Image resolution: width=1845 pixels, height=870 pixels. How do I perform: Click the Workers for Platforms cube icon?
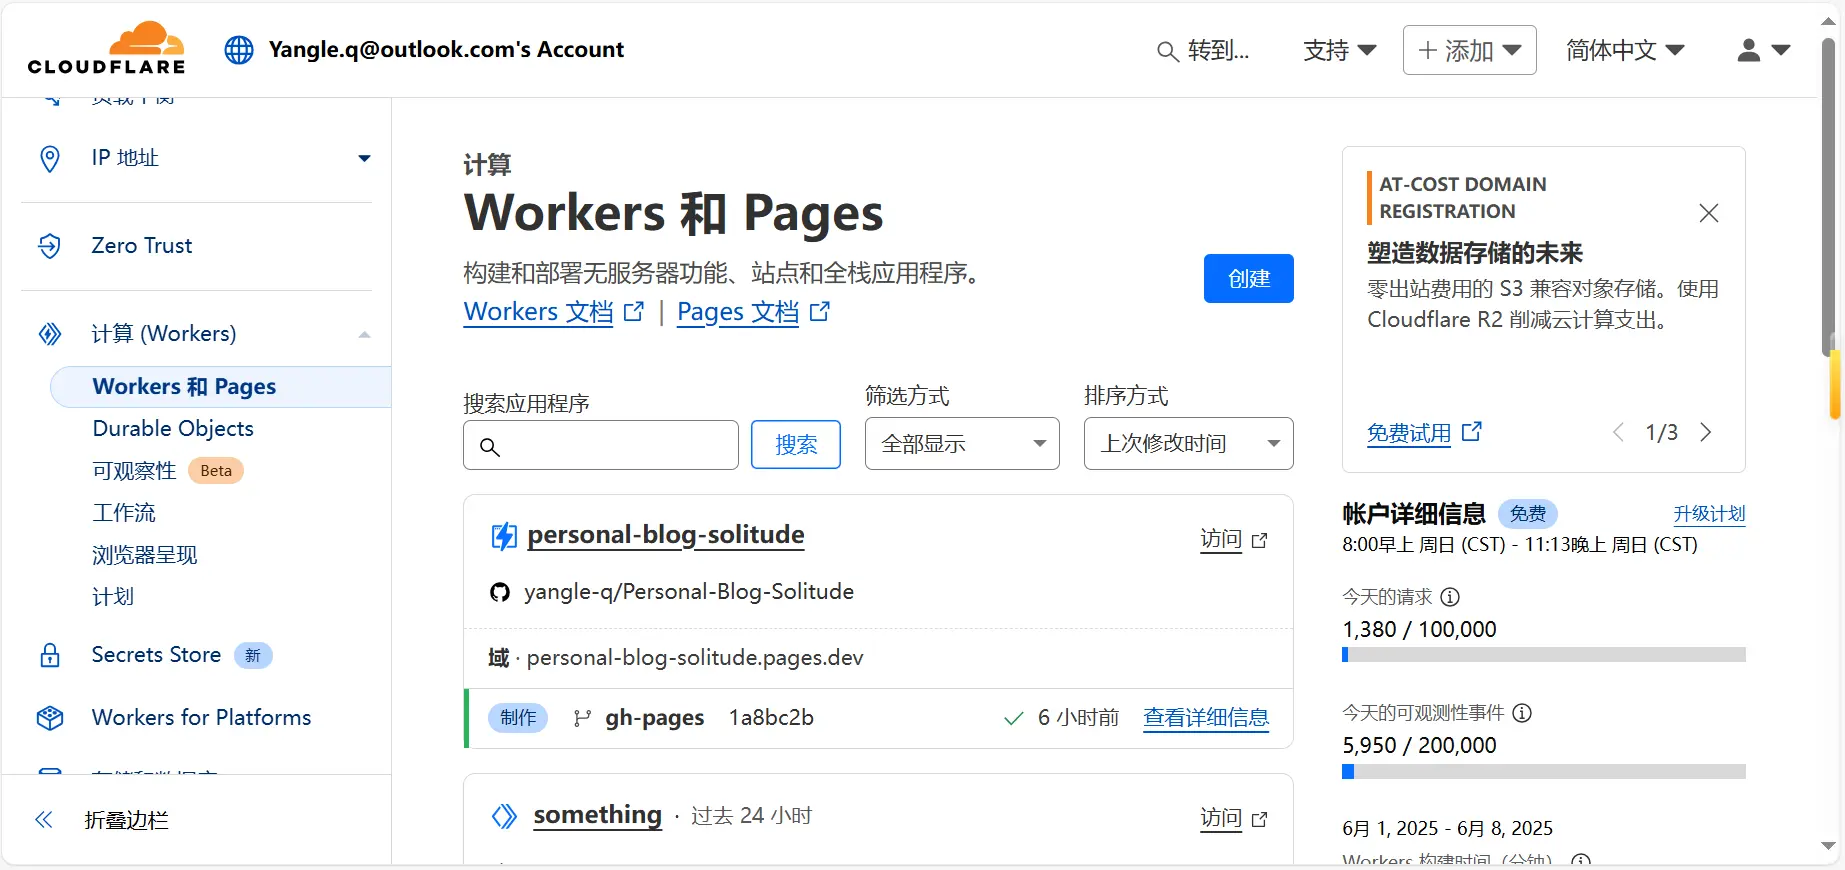pyautogui.click(x=49, y=718)
